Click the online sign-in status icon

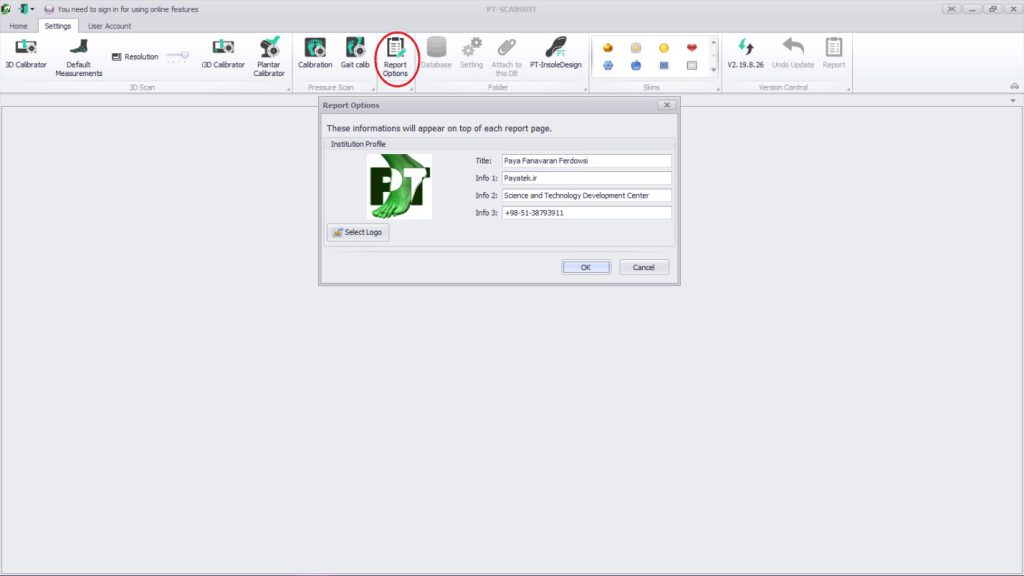[x=49, y=9]
